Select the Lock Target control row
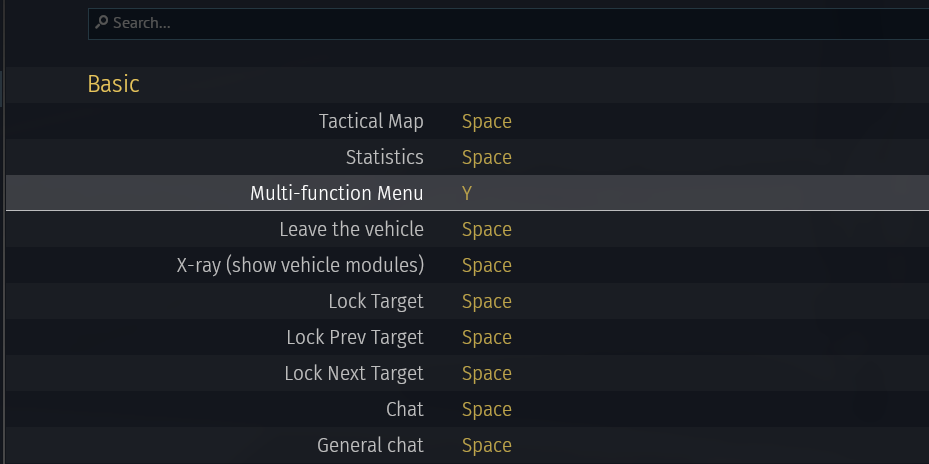929x464 pixels. point(467,301)
